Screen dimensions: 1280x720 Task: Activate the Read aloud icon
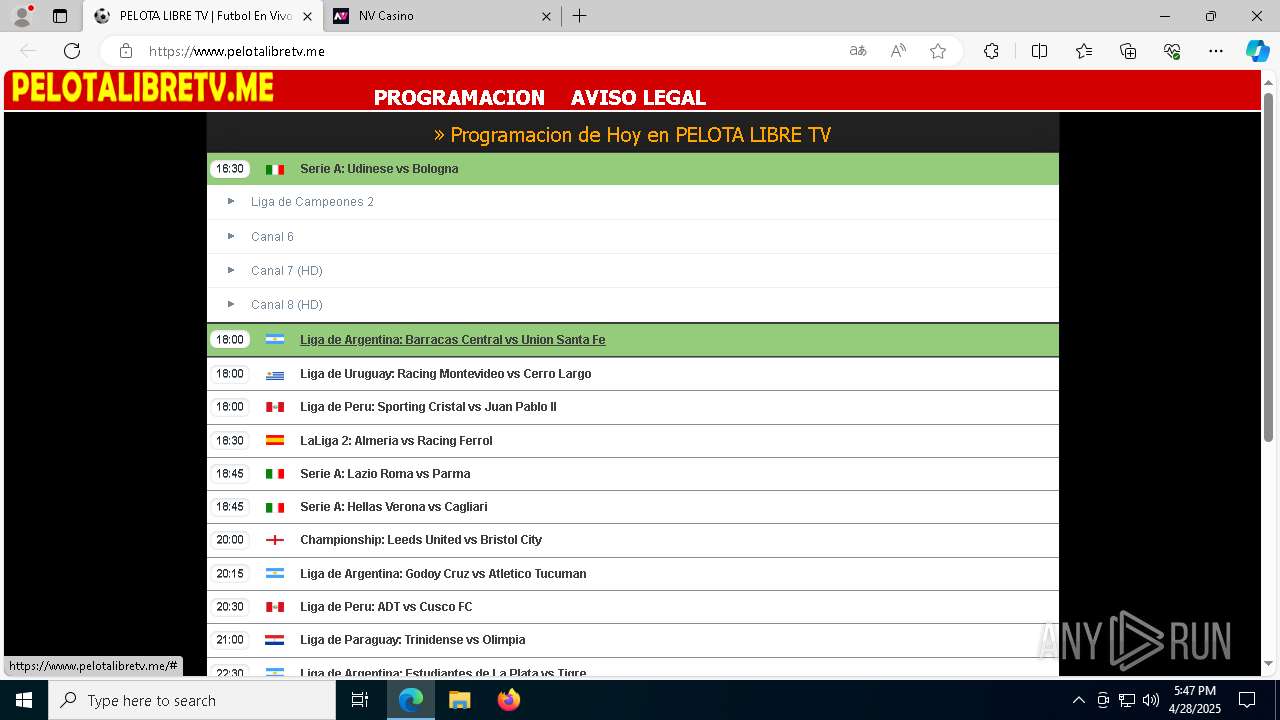[898, 51]
